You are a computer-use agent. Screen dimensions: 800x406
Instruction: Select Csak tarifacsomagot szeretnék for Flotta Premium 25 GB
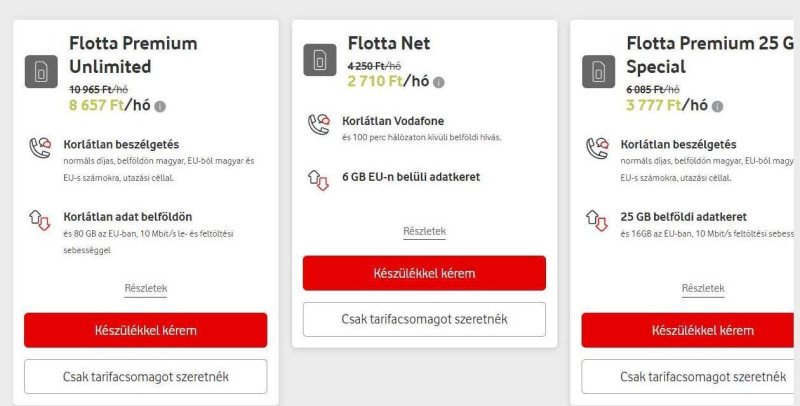688,377
